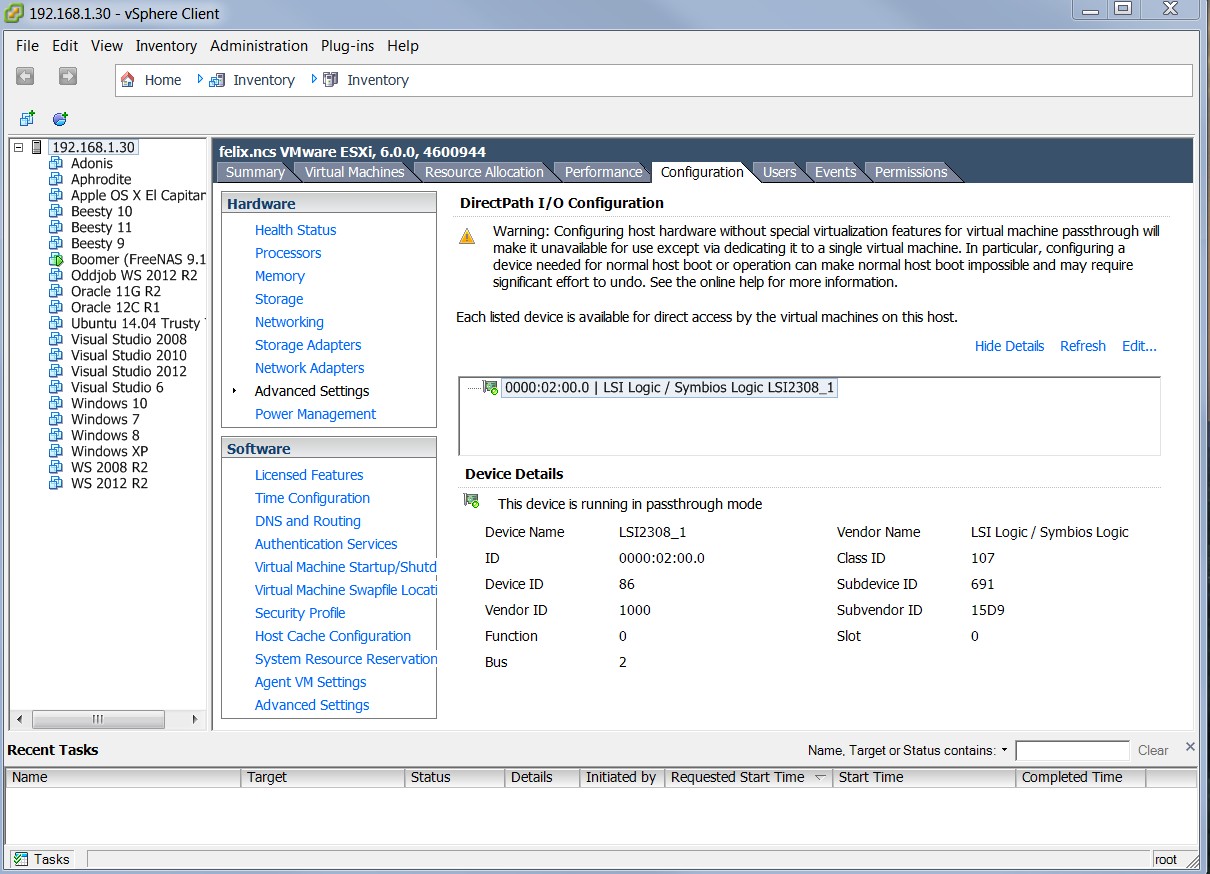Viewport: 1210px width, 874px height.
Task: Click the Clear button in Recent Tasks
Action: pos(1153,750)
